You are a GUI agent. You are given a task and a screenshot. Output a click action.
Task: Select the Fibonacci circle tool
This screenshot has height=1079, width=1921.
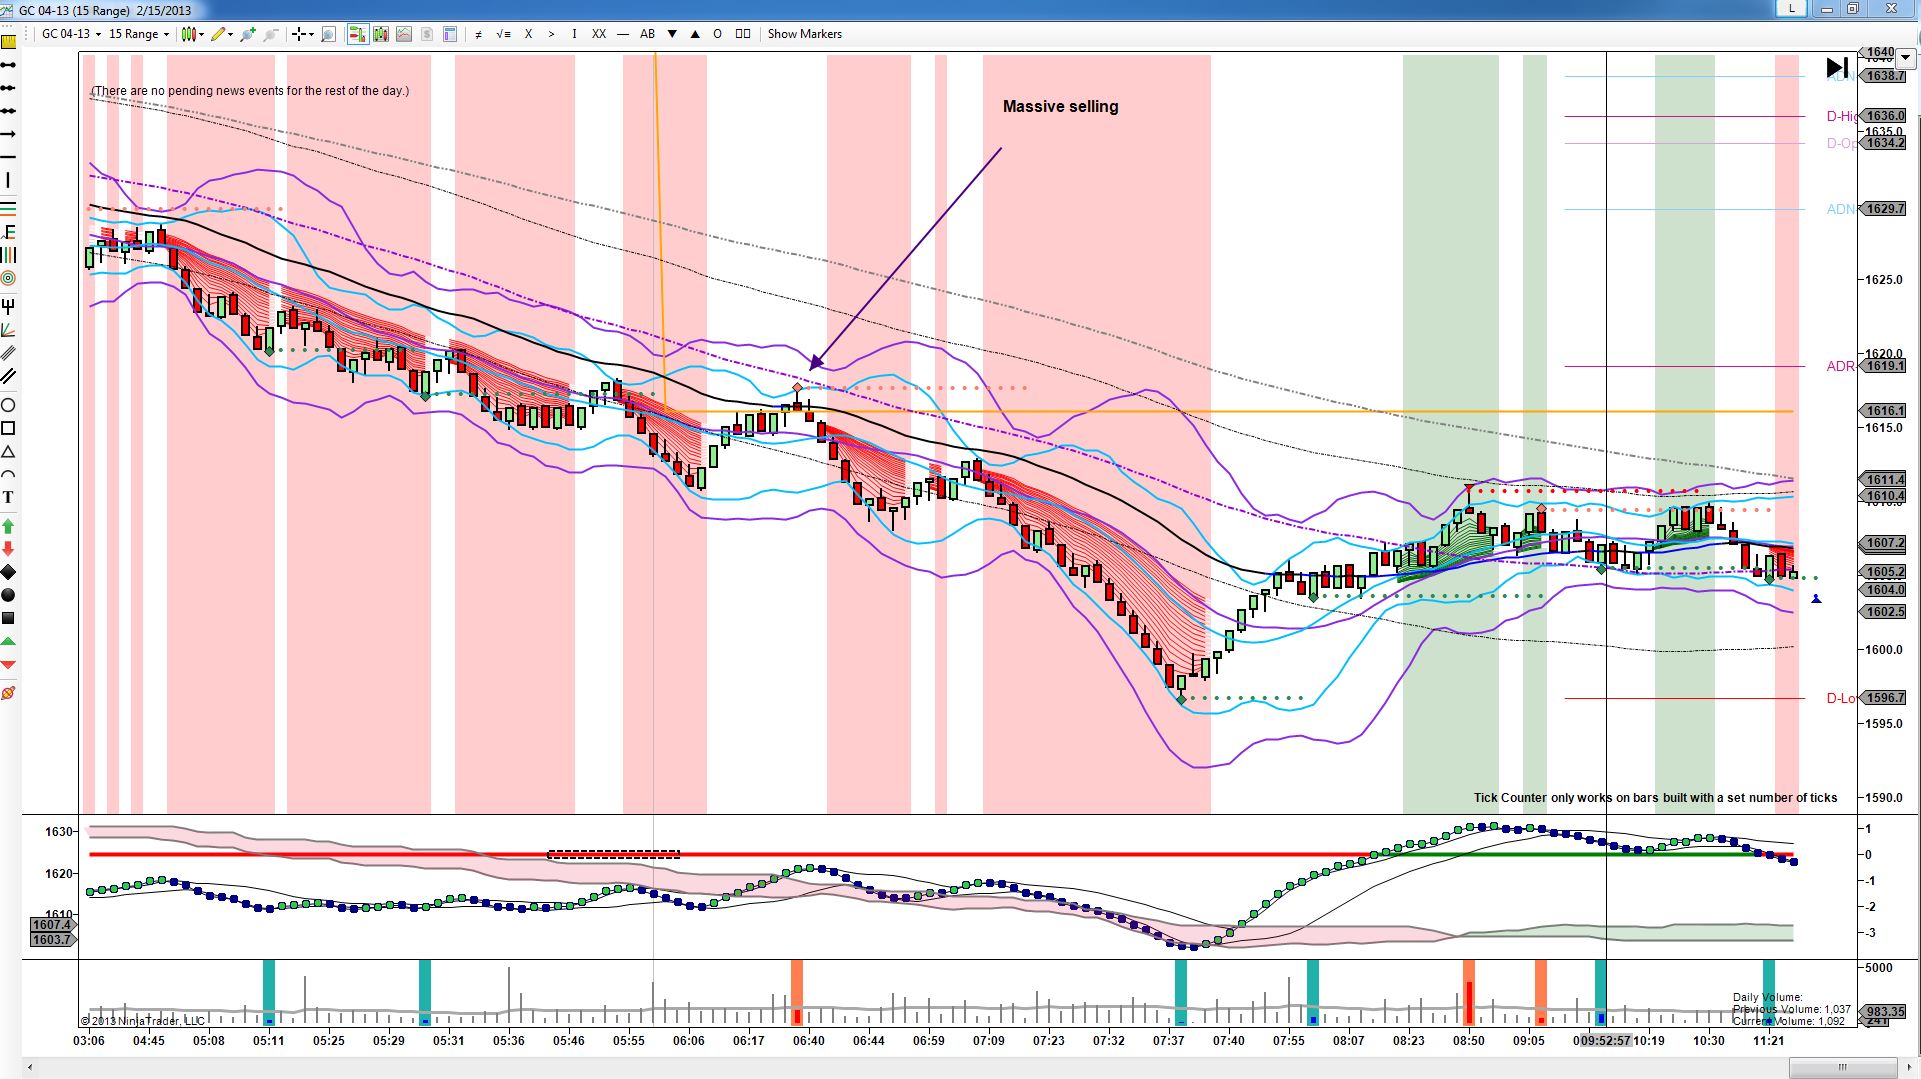(9, 278)
